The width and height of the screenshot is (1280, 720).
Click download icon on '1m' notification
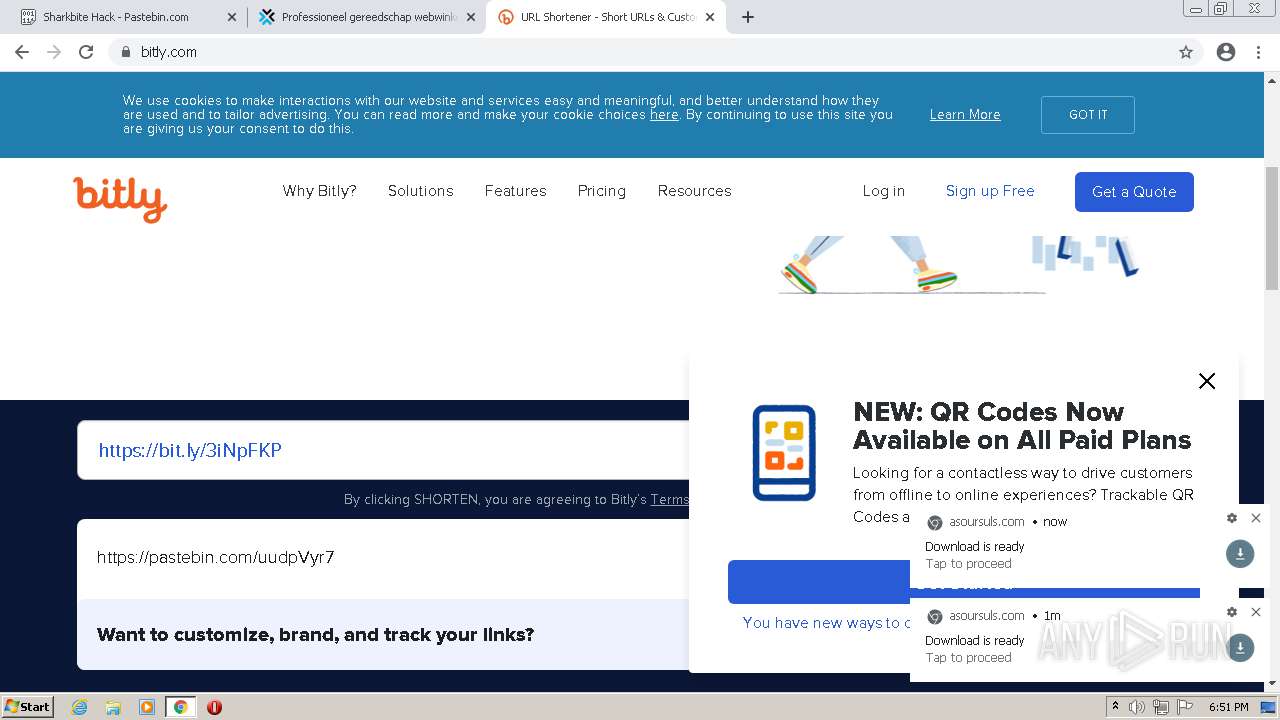click(1240, 647)
